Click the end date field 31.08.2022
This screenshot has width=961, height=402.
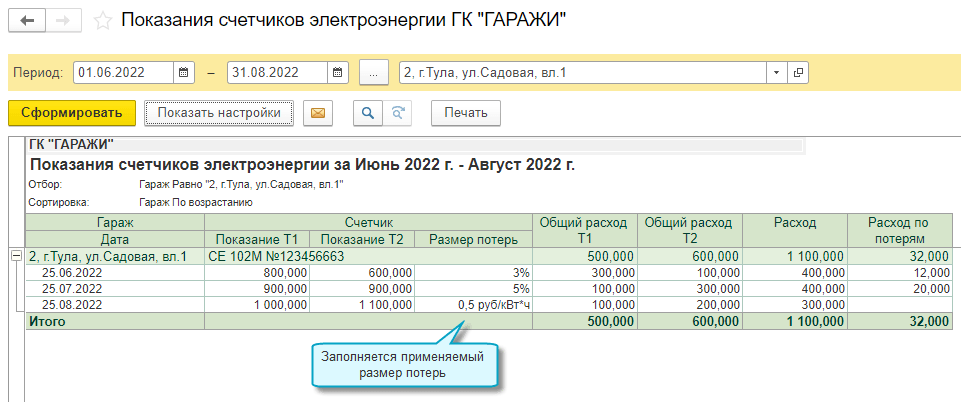(278, 72)
